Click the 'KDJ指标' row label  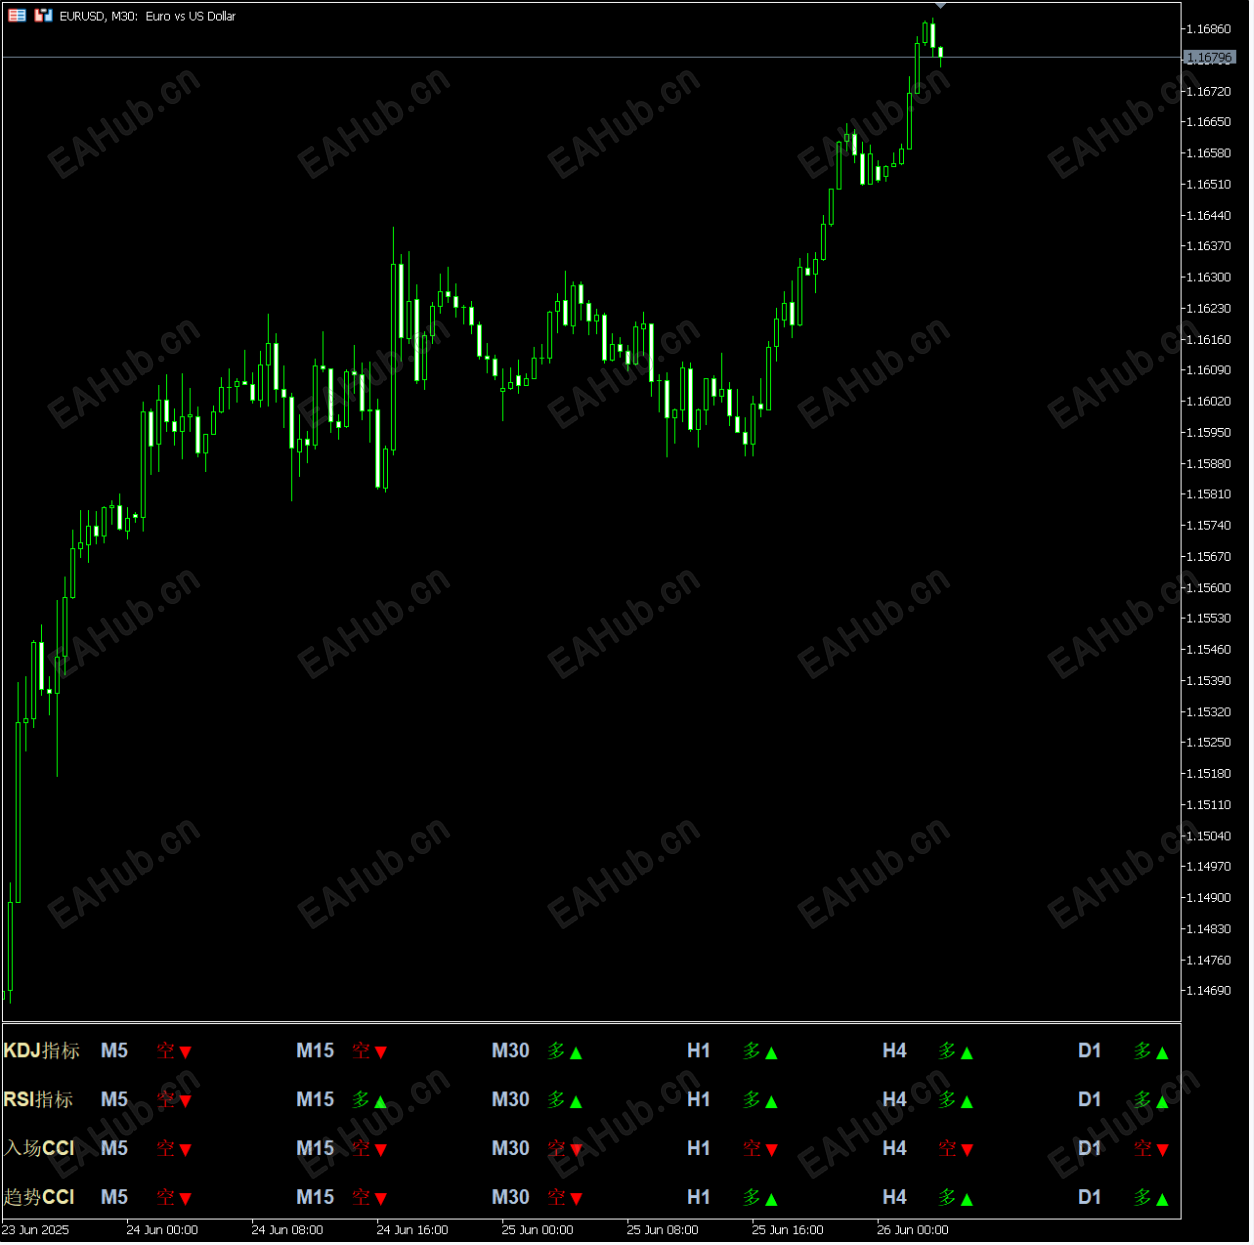pos(41,1051)
